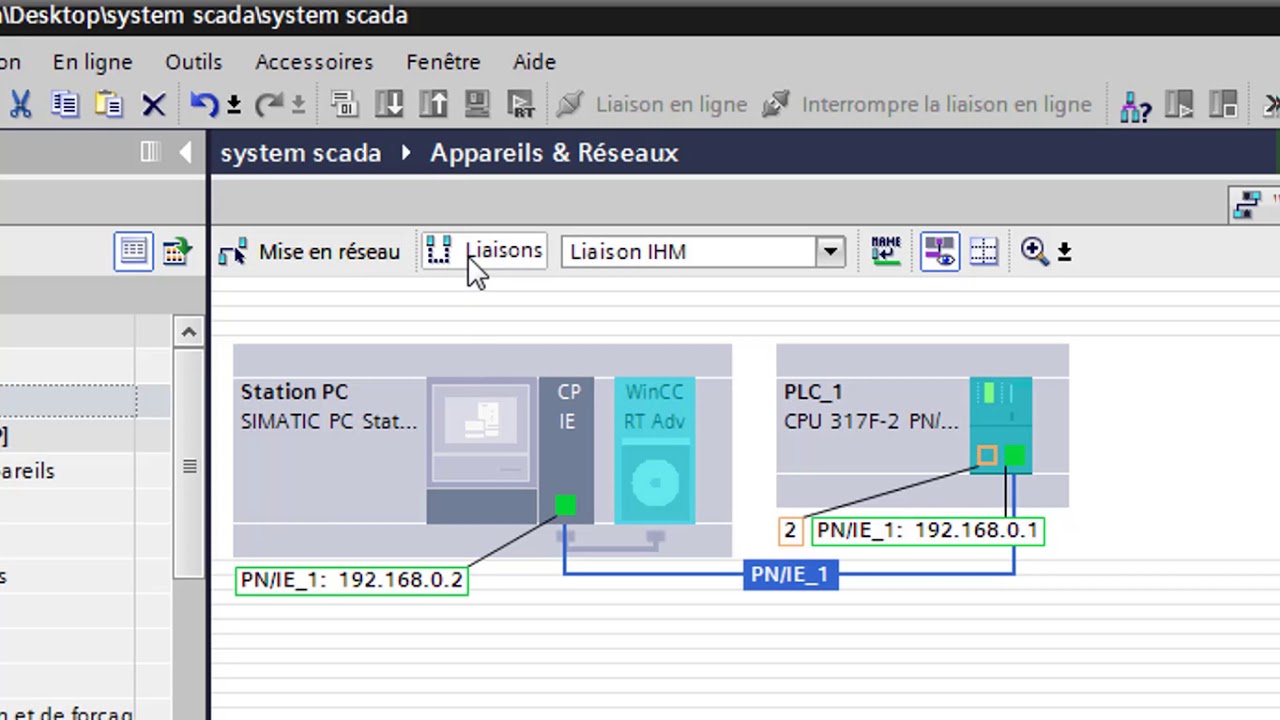The width and height of the screenshot is (1280, 720).
Task: Click the project tree scrollbar grip
Action: [x=189, y=466]
